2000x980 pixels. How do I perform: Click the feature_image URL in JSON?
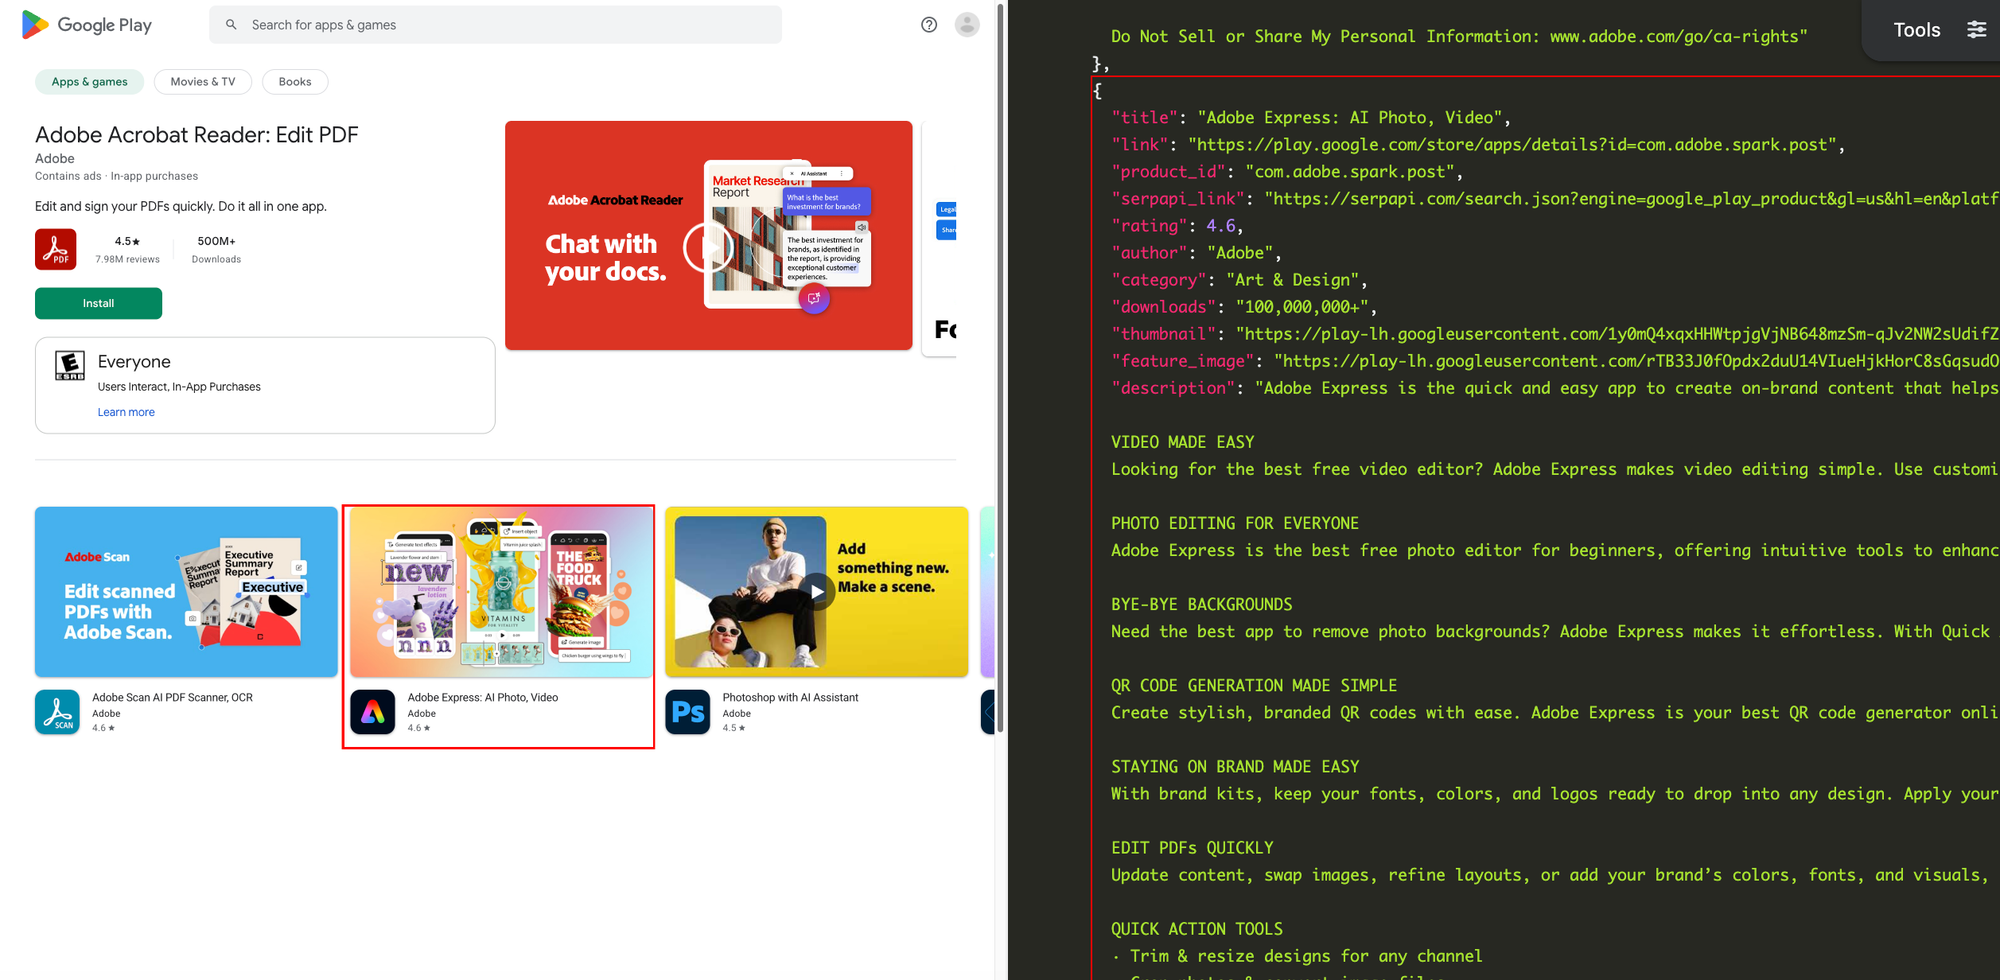click(x=1636, y=361)
